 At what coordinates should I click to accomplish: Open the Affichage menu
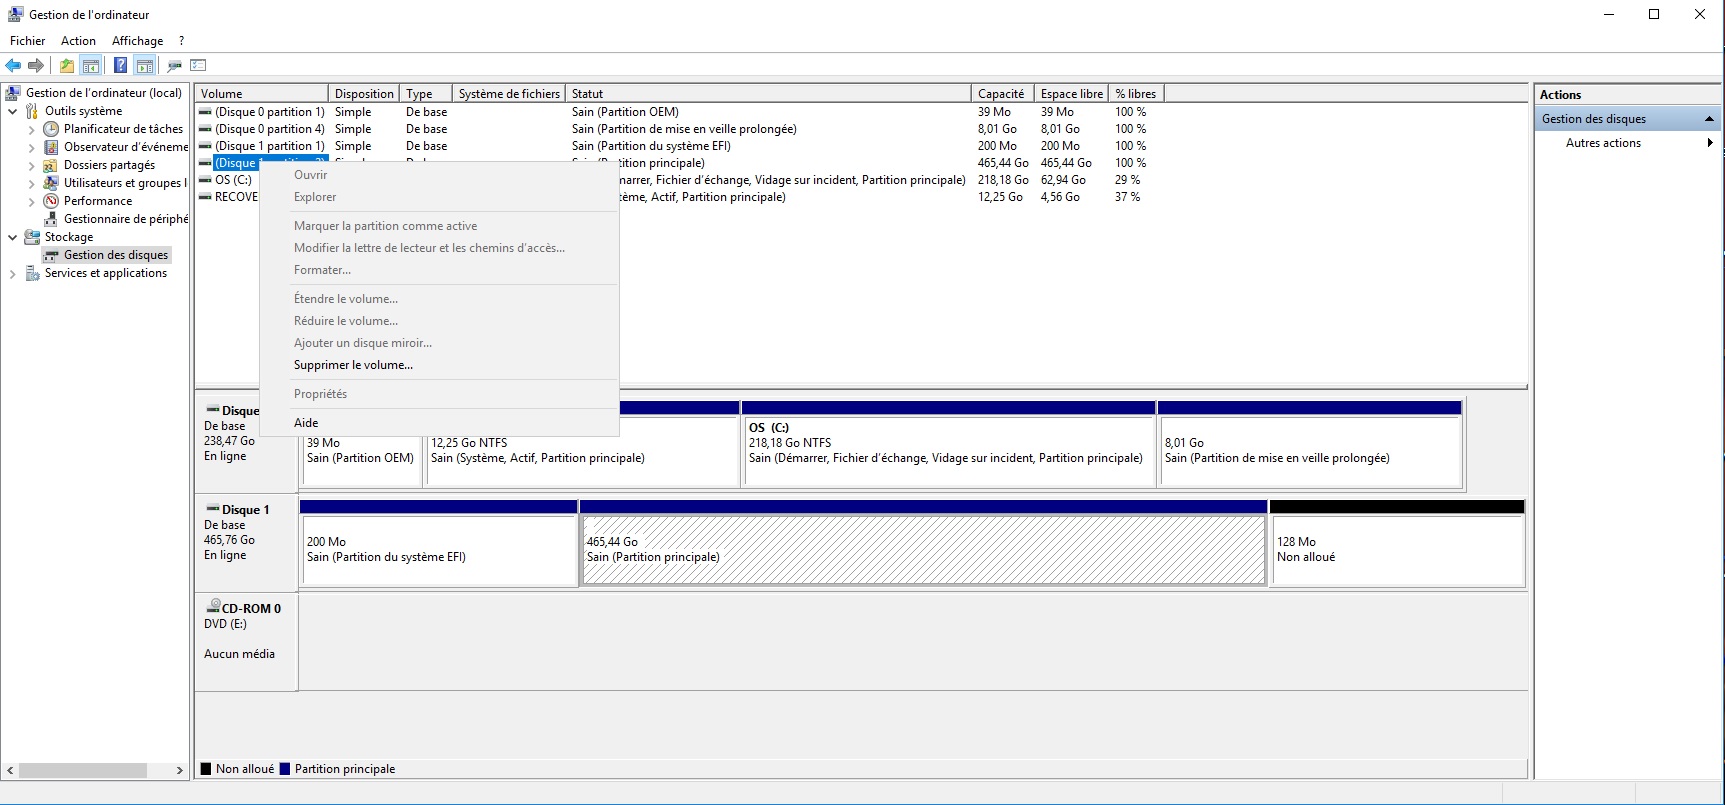click(137, 41)
